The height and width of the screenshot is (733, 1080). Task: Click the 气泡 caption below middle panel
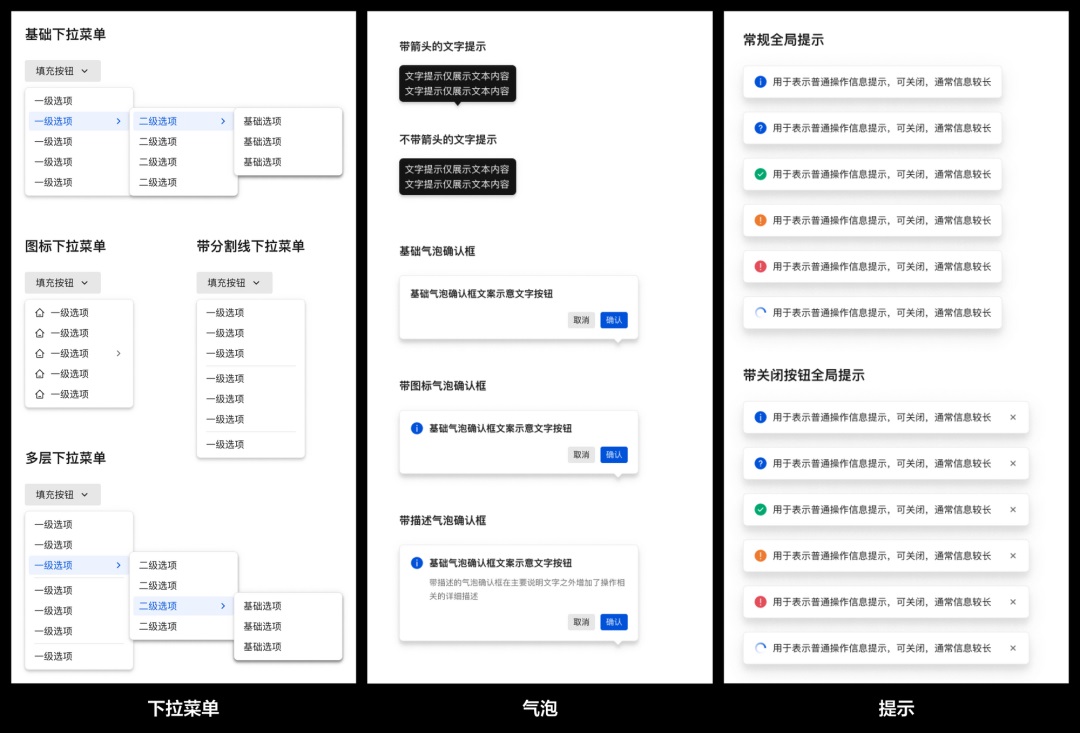click(540, 708)
